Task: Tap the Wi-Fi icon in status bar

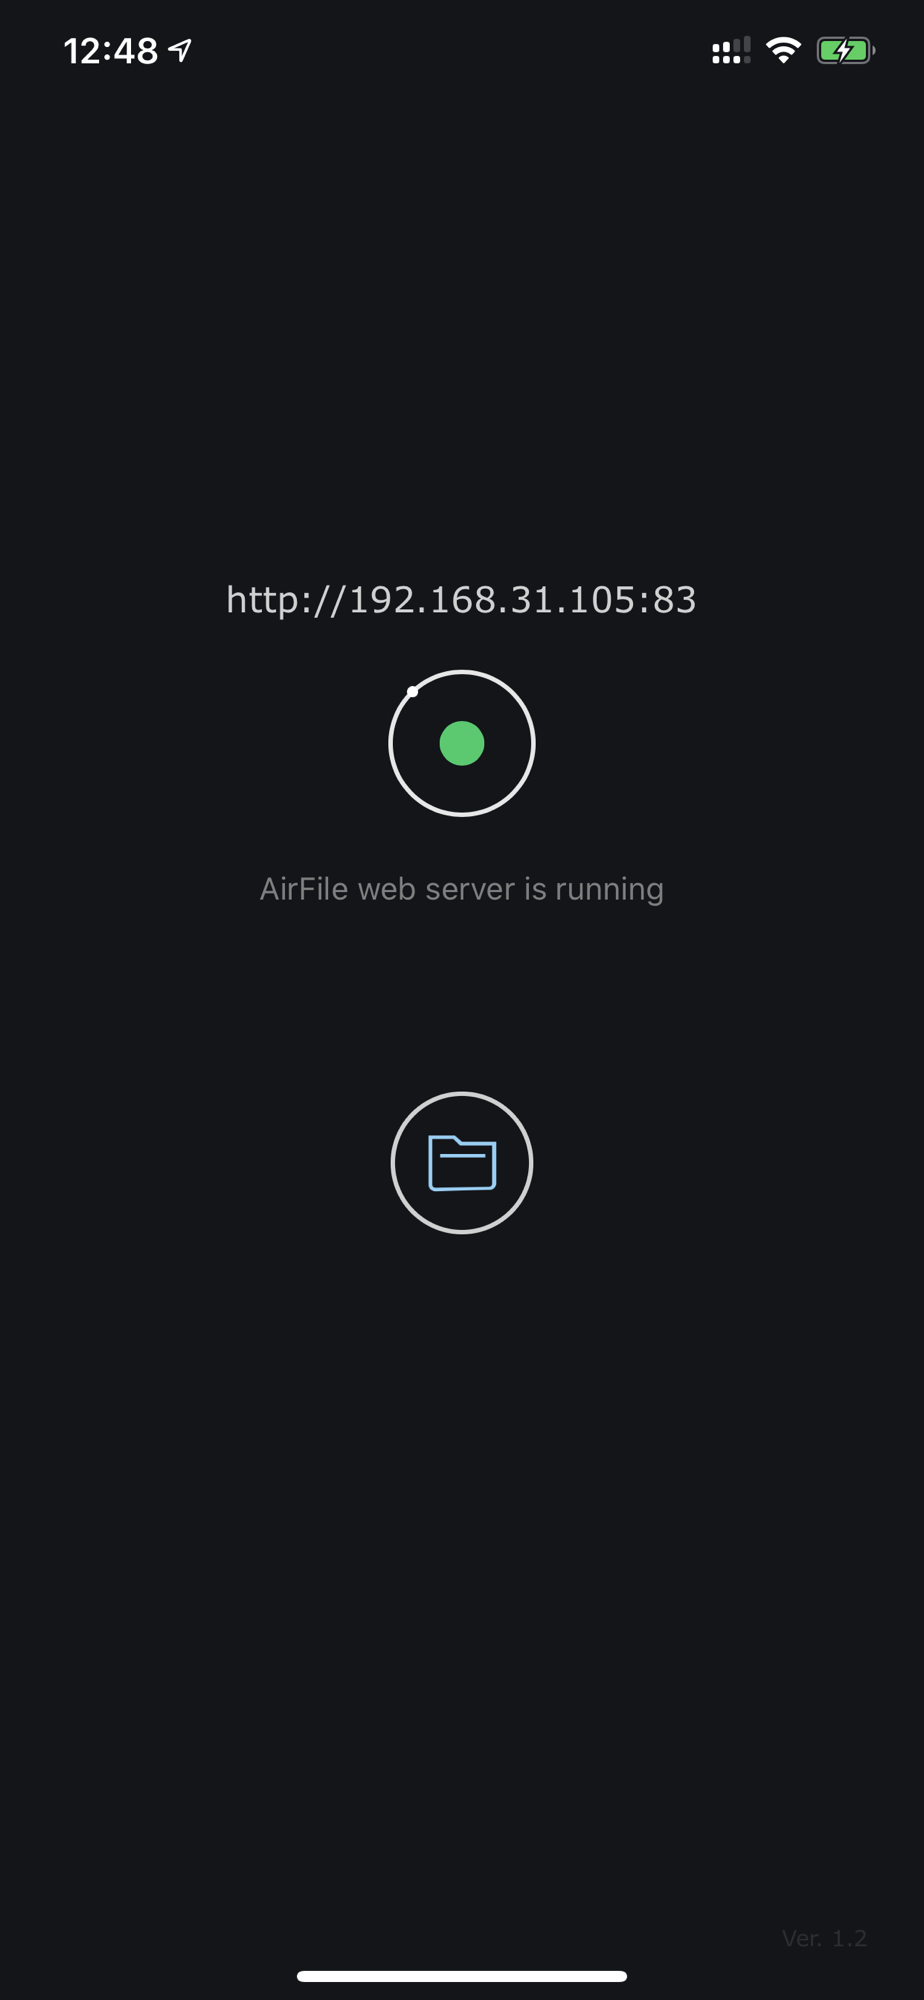Action: point(783,50)
